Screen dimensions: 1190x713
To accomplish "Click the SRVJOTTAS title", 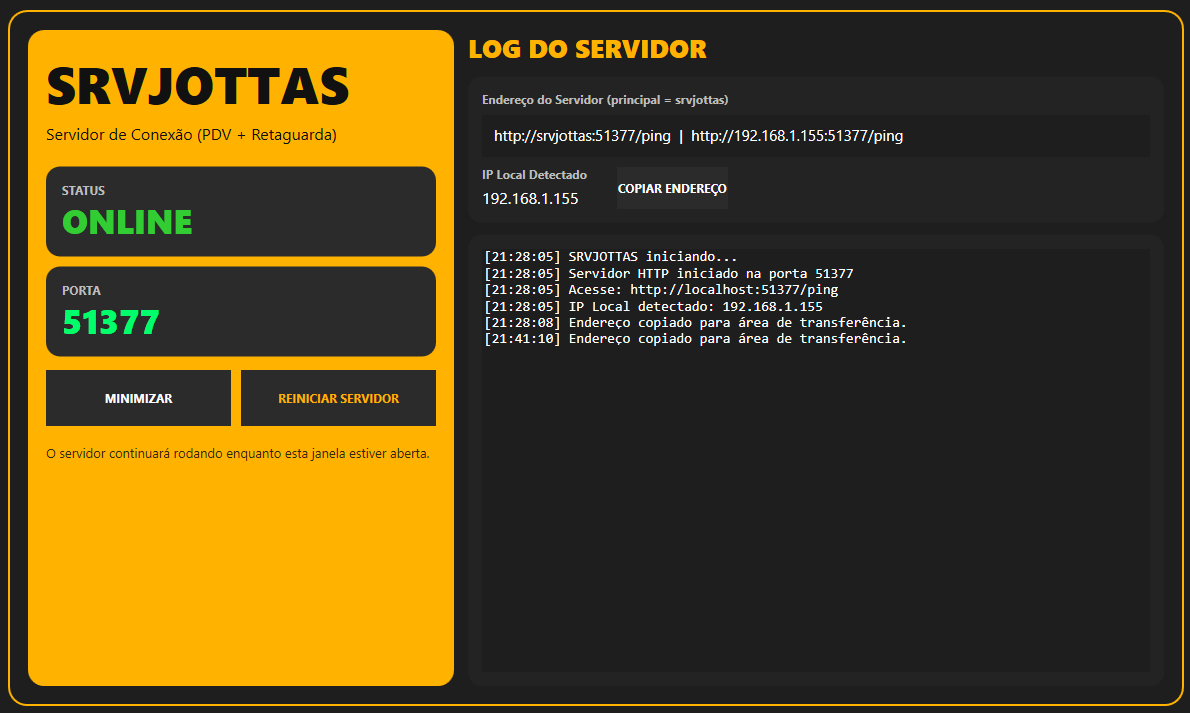I will [x=197, y=88].
